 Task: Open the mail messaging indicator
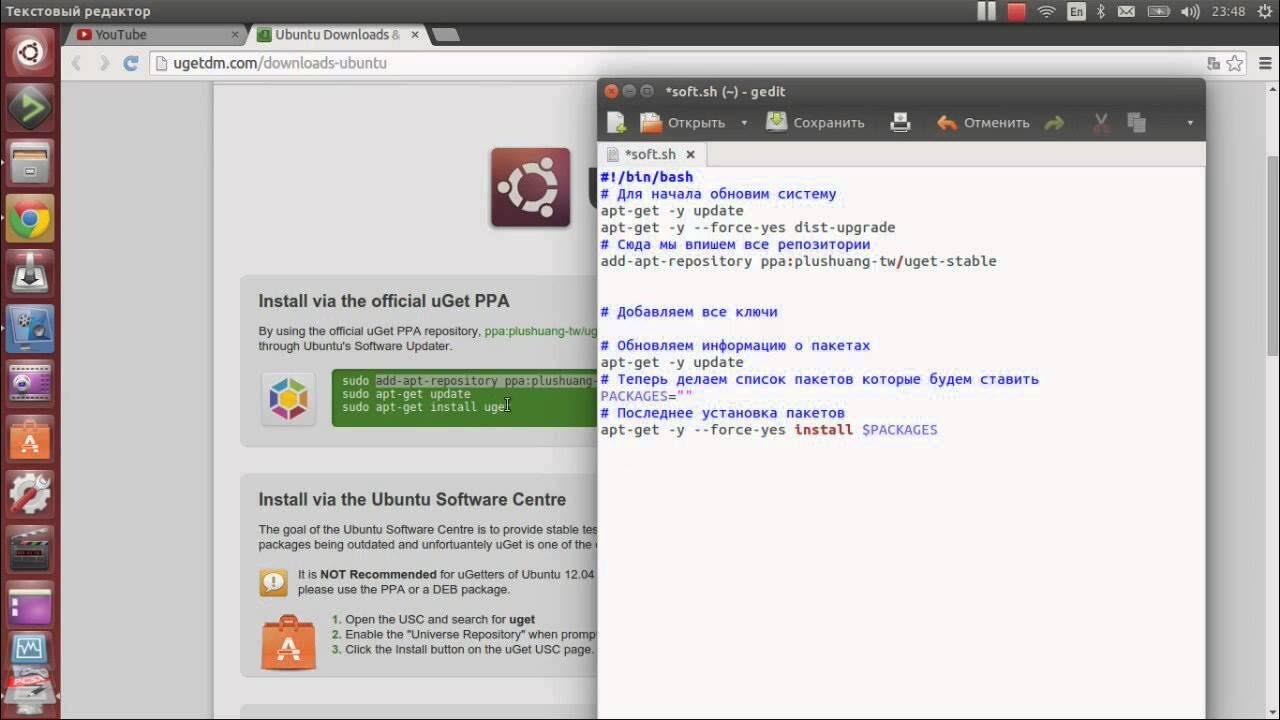[1126, 12]
